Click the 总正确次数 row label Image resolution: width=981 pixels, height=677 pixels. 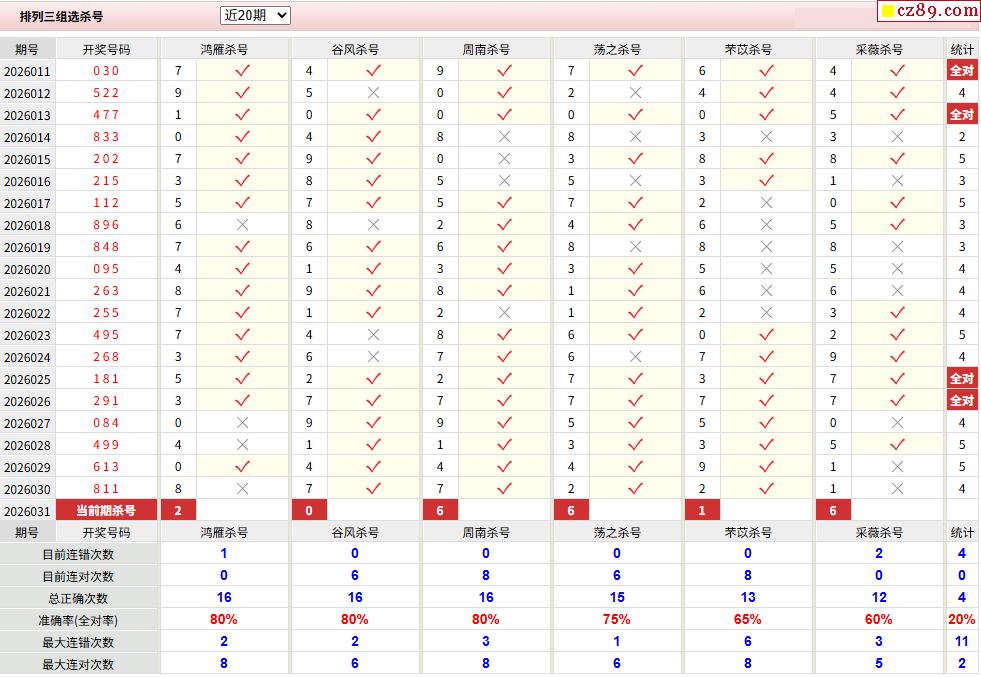78,598
